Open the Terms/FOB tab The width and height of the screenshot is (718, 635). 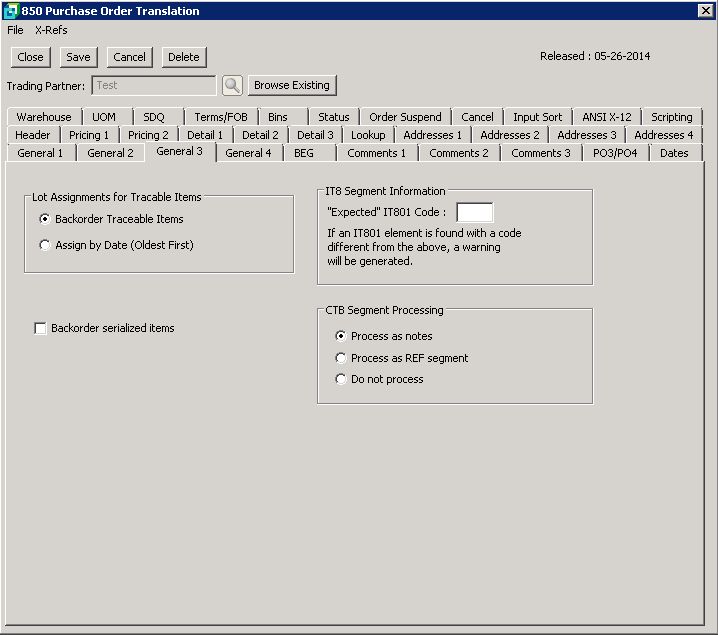tap(221, 117)
